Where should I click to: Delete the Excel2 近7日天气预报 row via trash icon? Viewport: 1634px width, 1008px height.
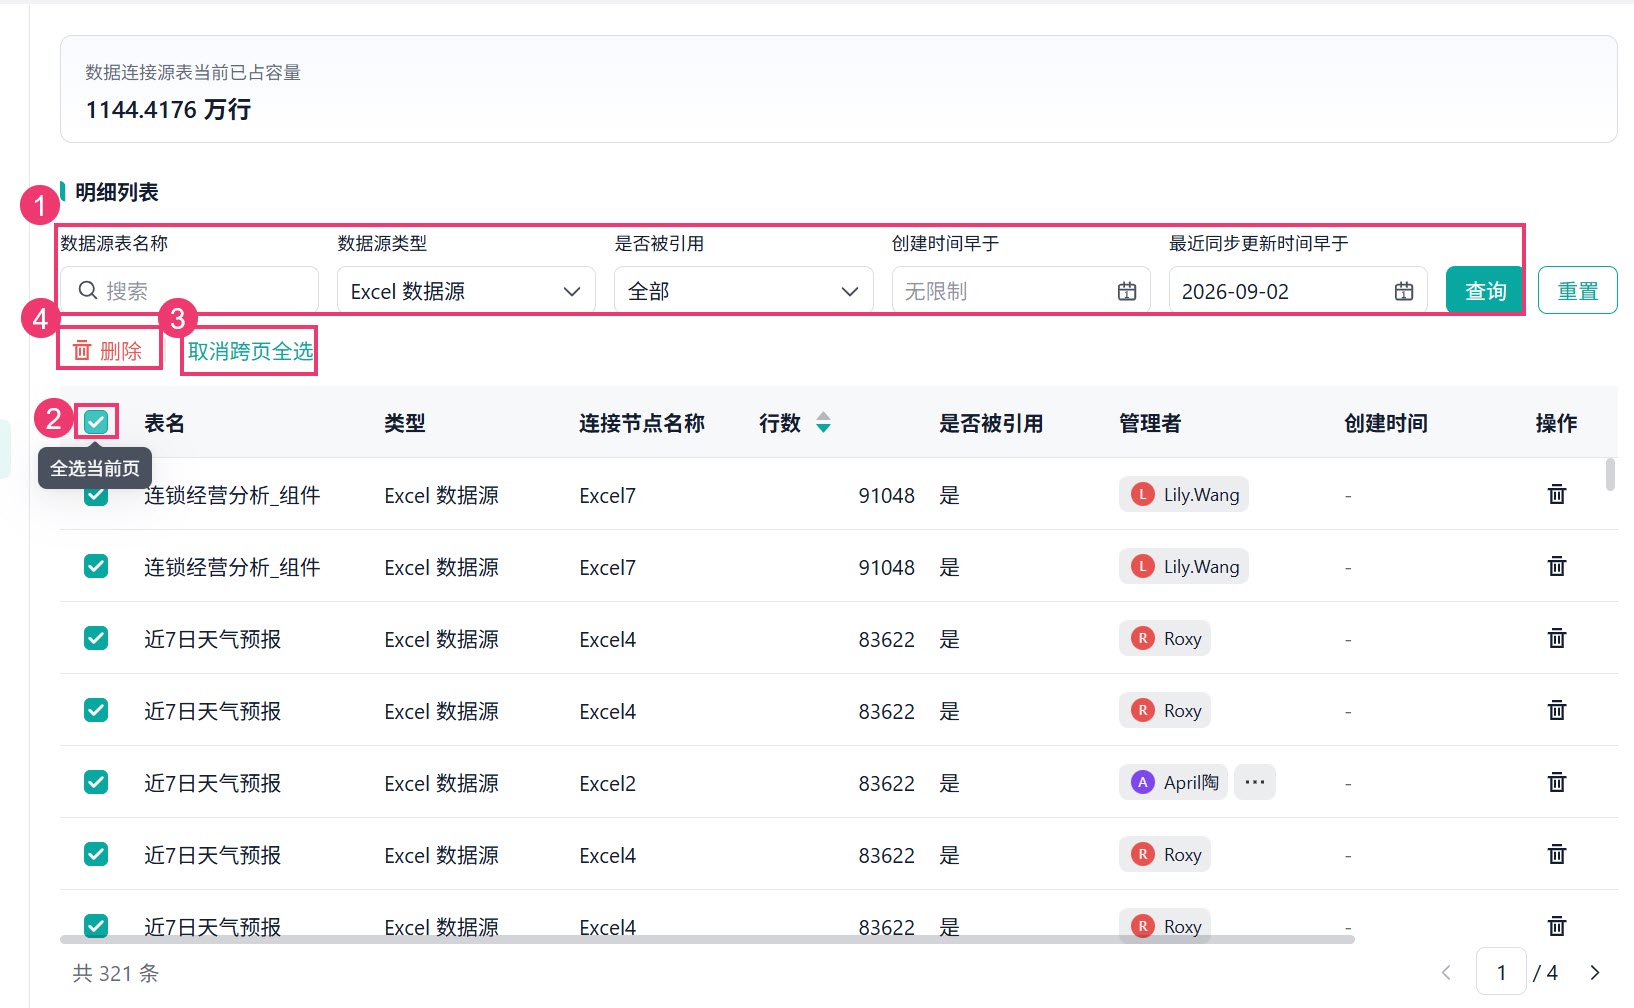pyautogui.click(x=1557, y=782)
